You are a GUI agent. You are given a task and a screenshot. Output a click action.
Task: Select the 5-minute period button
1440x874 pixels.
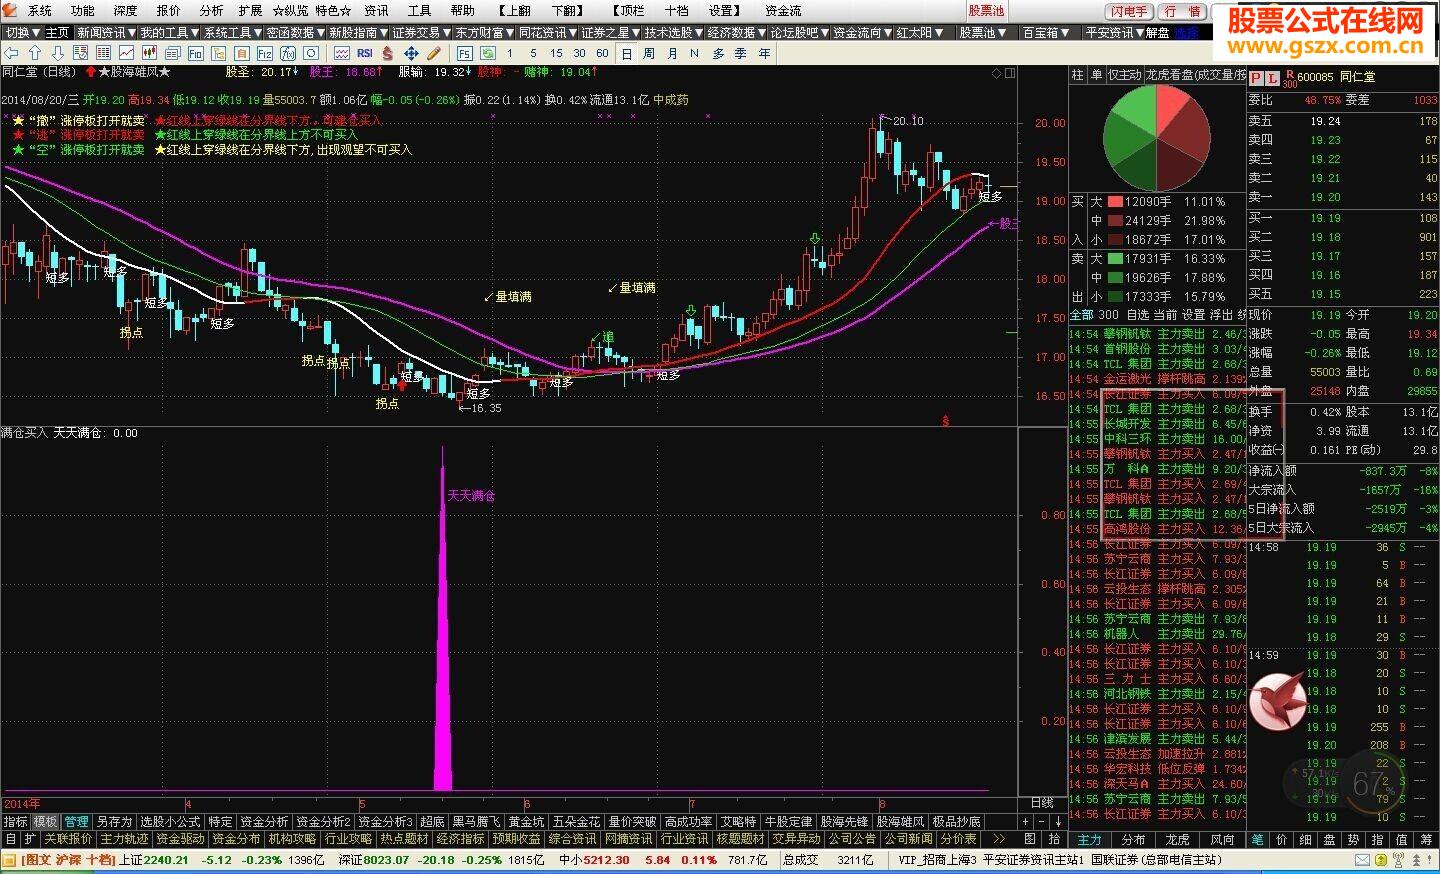pyautogui.click(x=534, y=53)
